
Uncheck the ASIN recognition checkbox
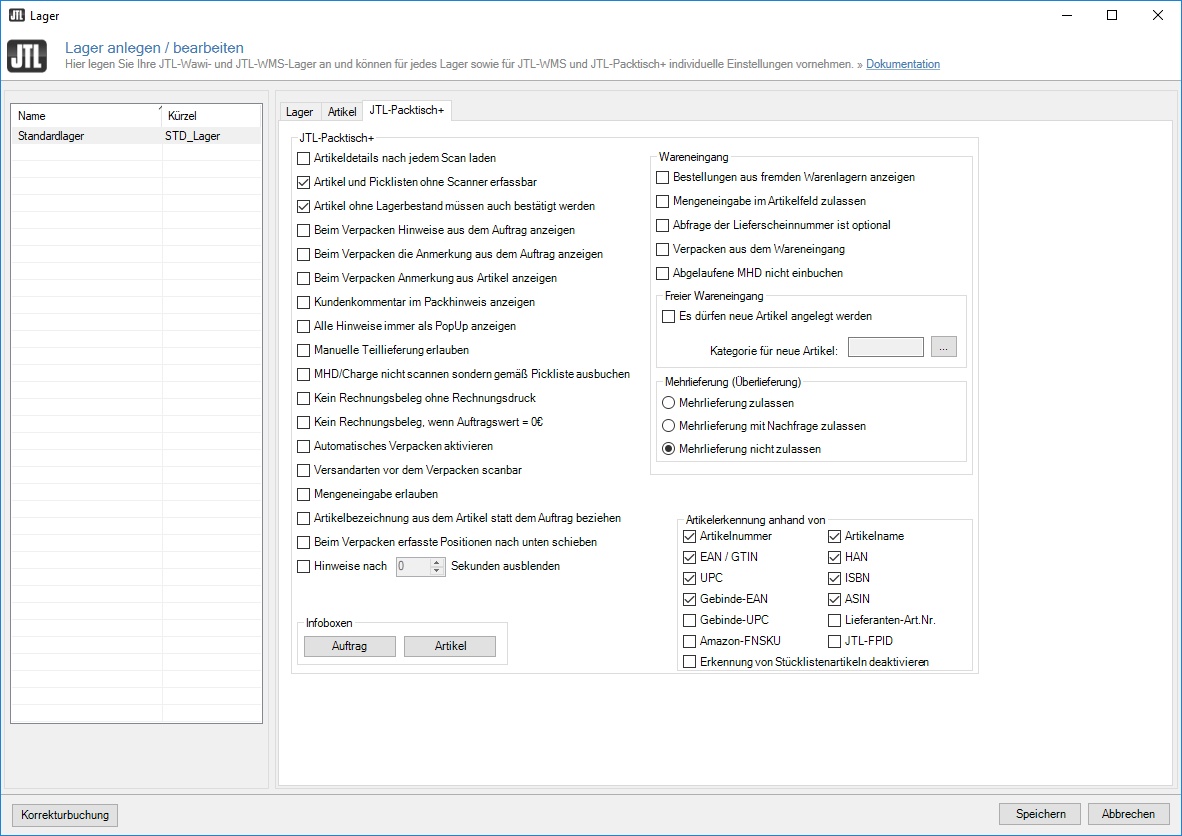835,599
